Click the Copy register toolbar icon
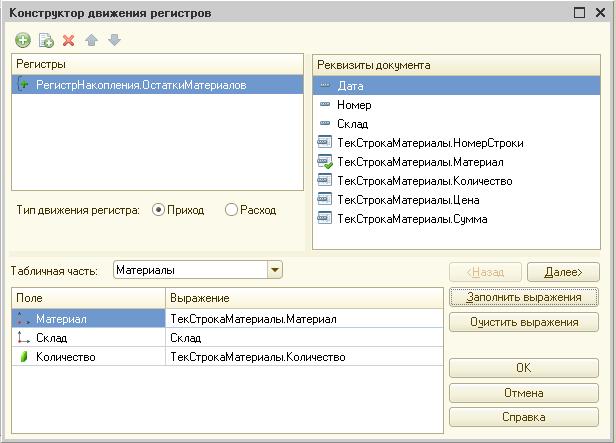The width and height of the screenshot is (616, 443). coord(46,40)
